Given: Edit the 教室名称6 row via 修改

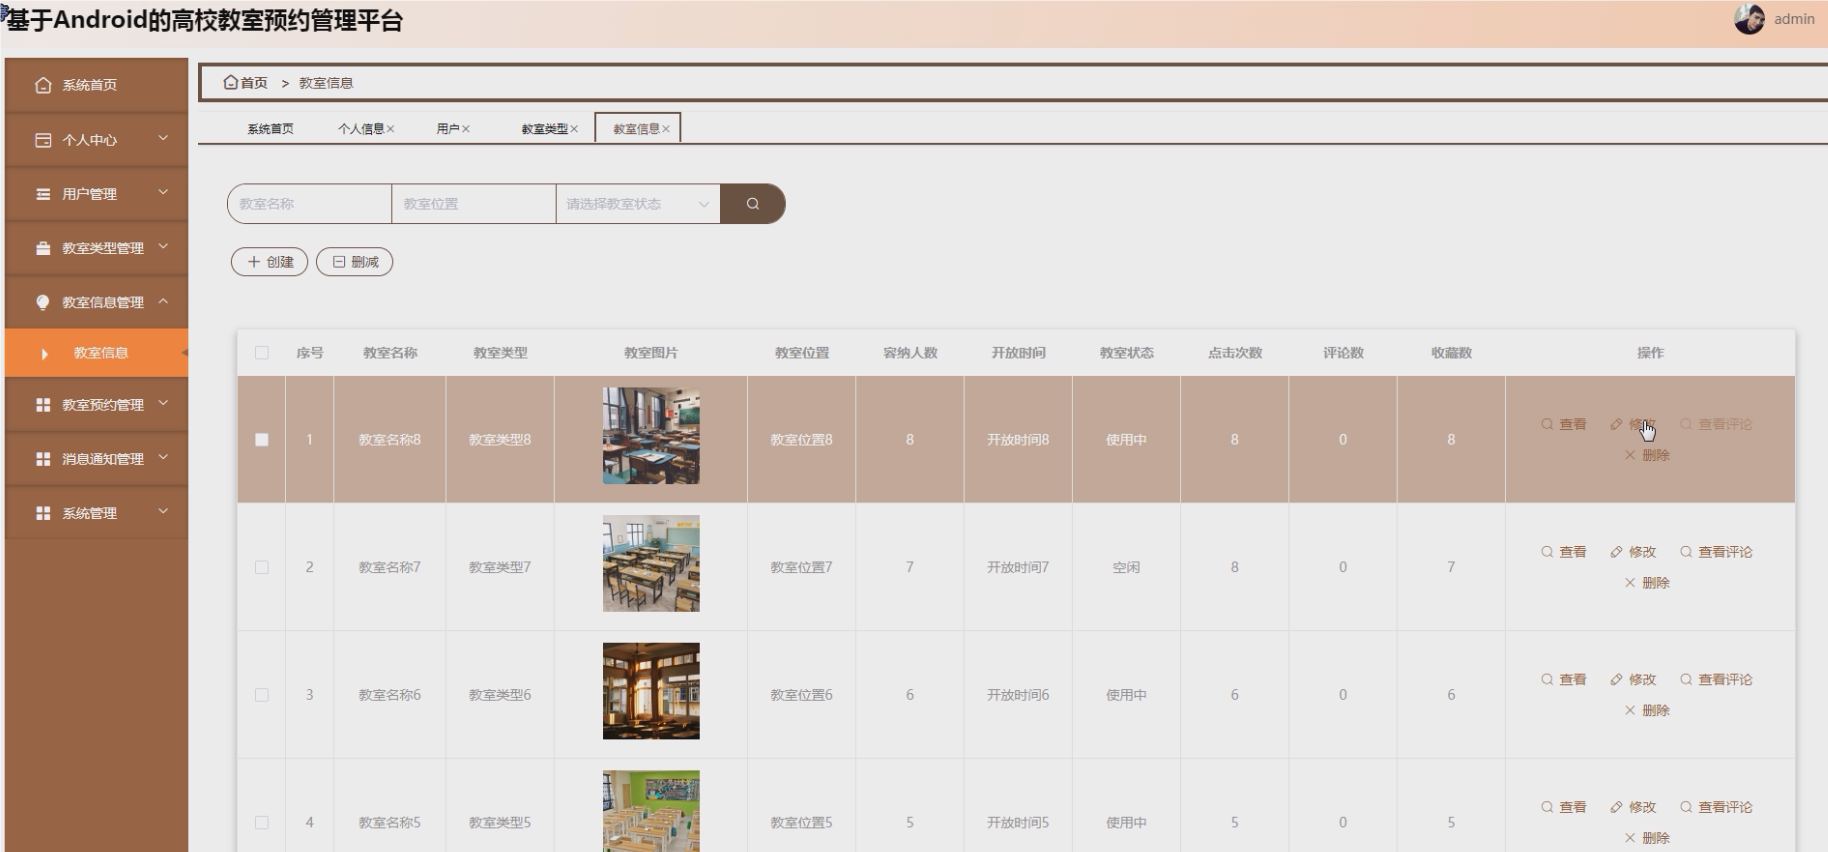Looking at the screenshot, I should [x=1633, y=680].
